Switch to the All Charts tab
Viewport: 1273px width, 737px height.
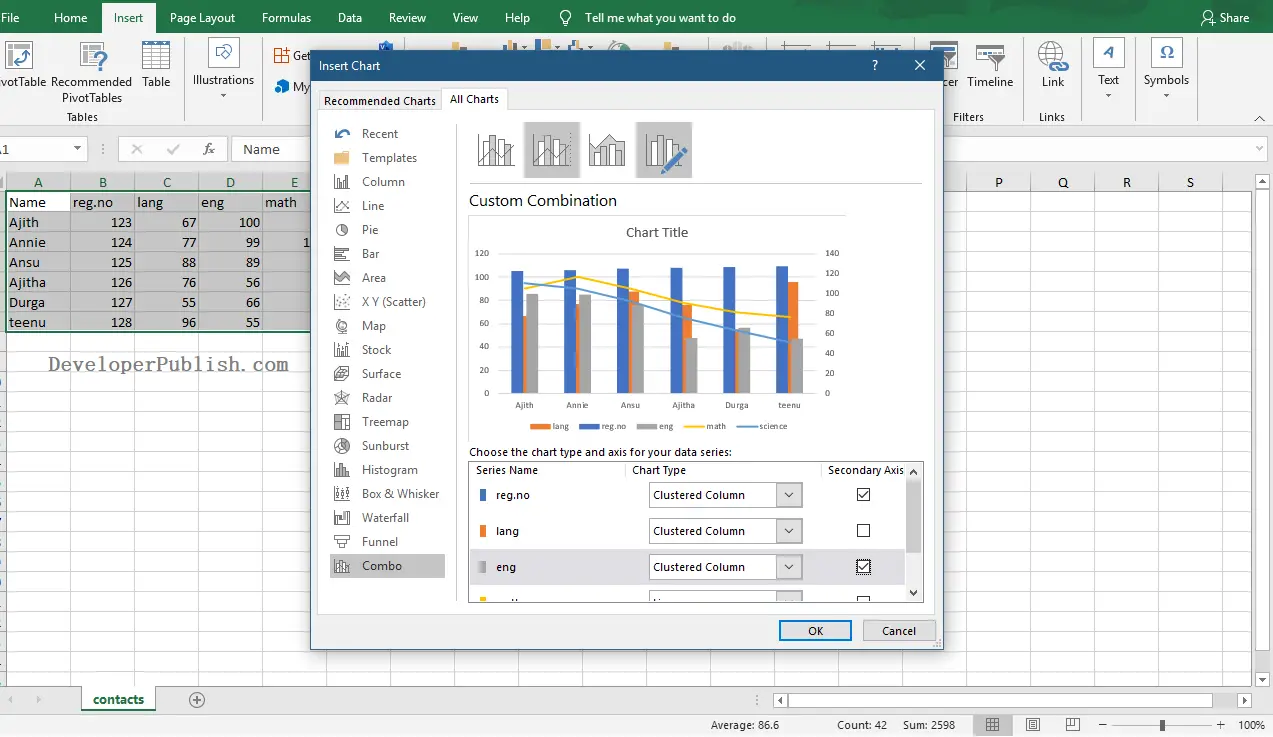475,99
